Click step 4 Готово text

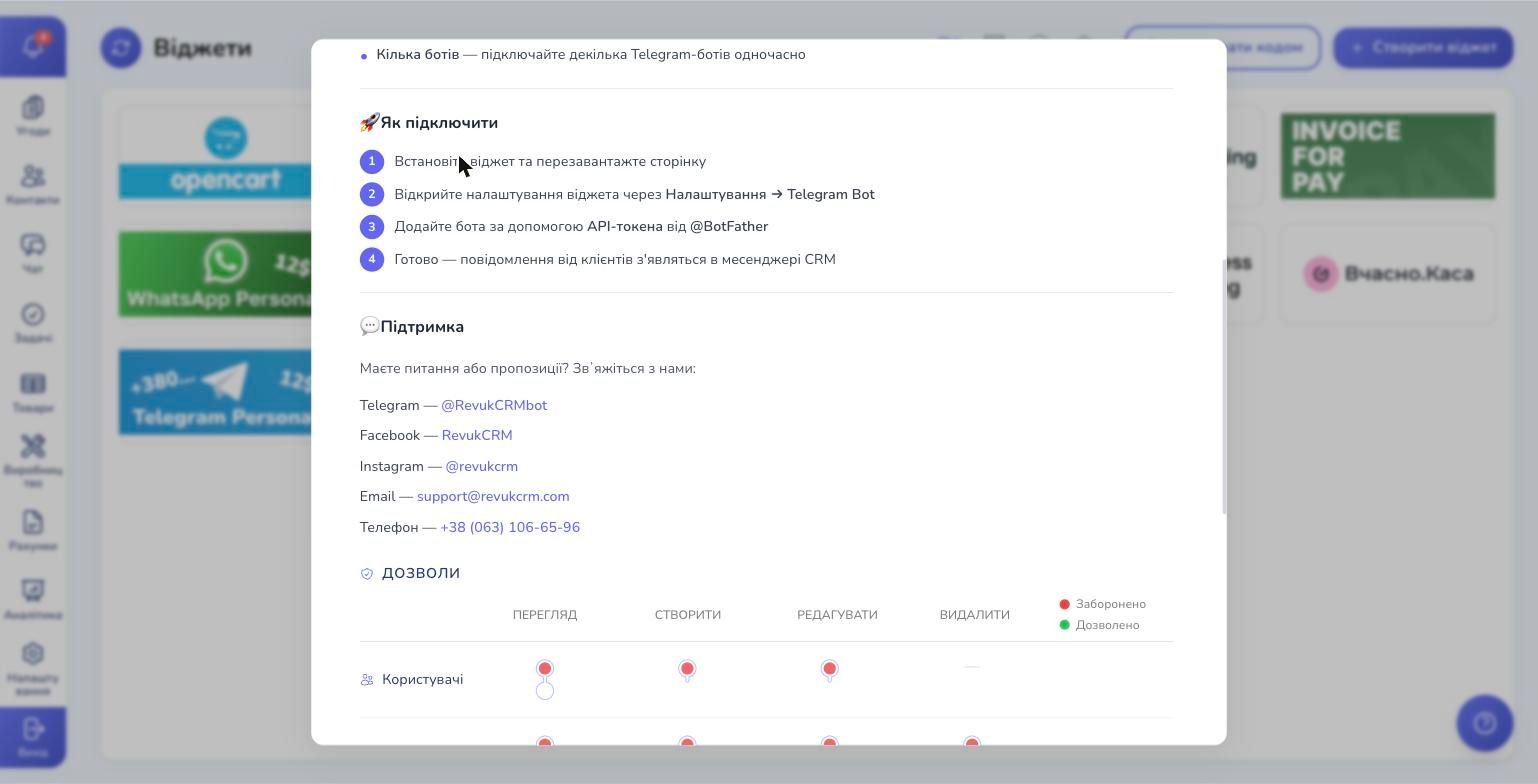[615, 259]
